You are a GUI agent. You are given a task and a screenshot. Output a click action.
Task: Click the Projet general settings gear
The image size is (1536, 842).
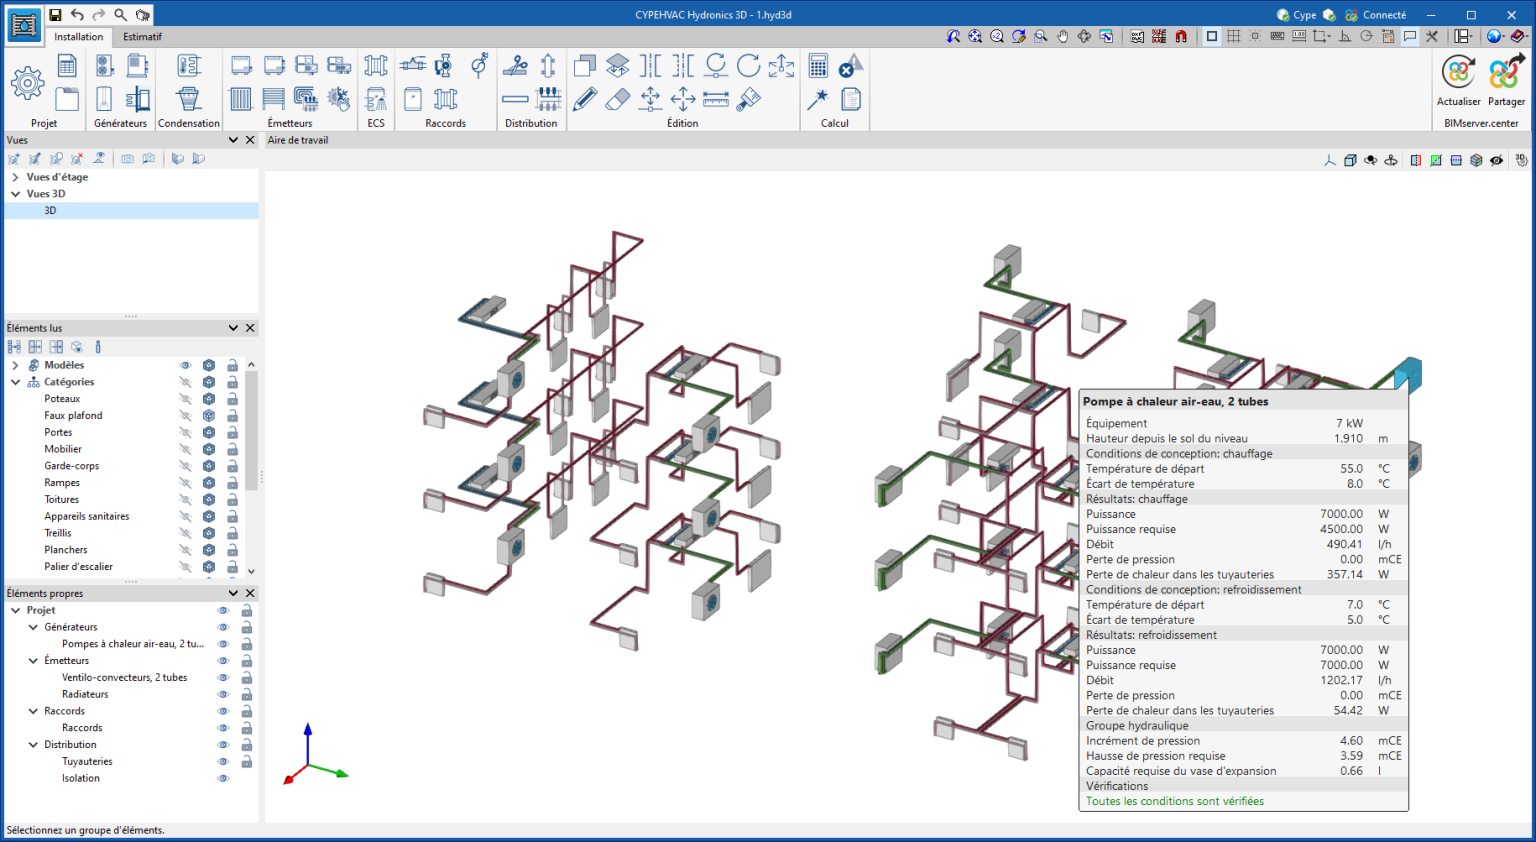click(x=27, y=83)
